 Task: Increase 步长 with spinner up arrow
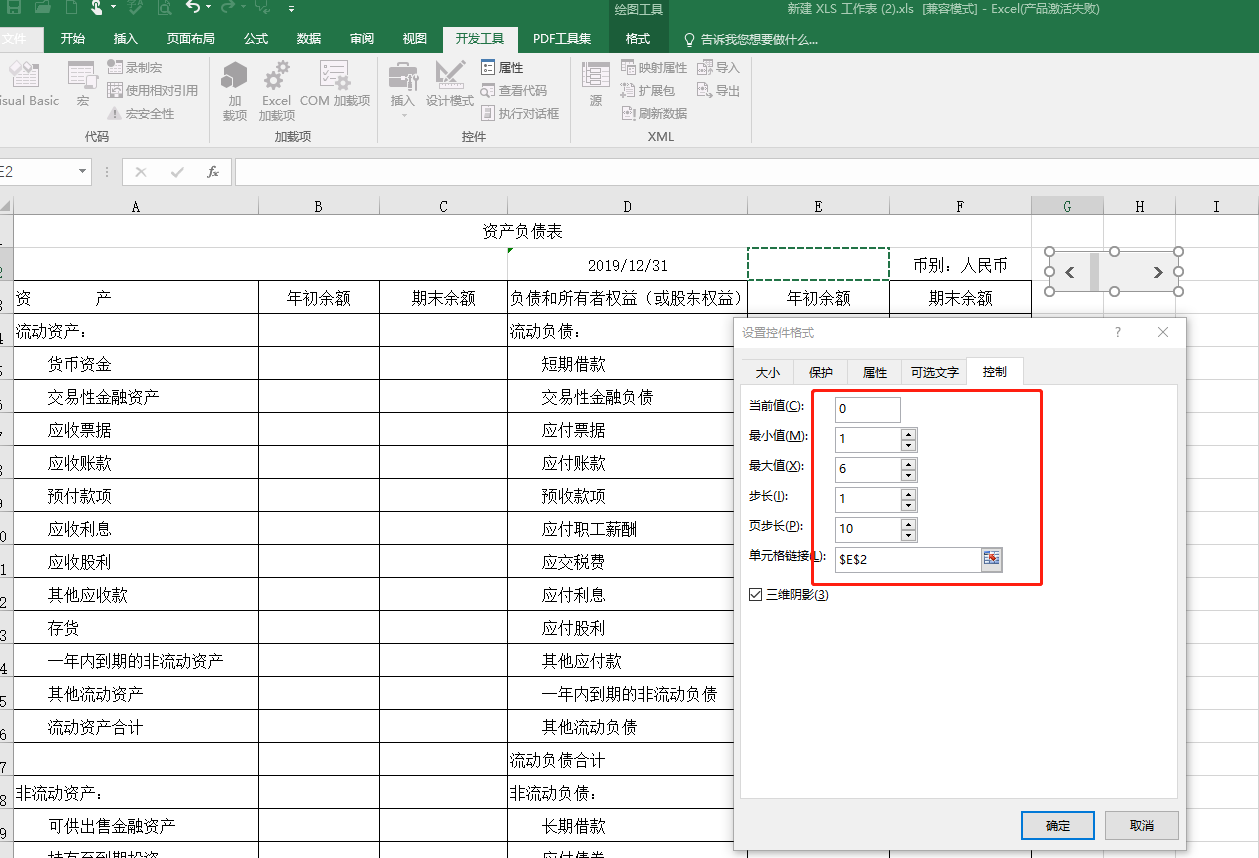pos(908,494)
